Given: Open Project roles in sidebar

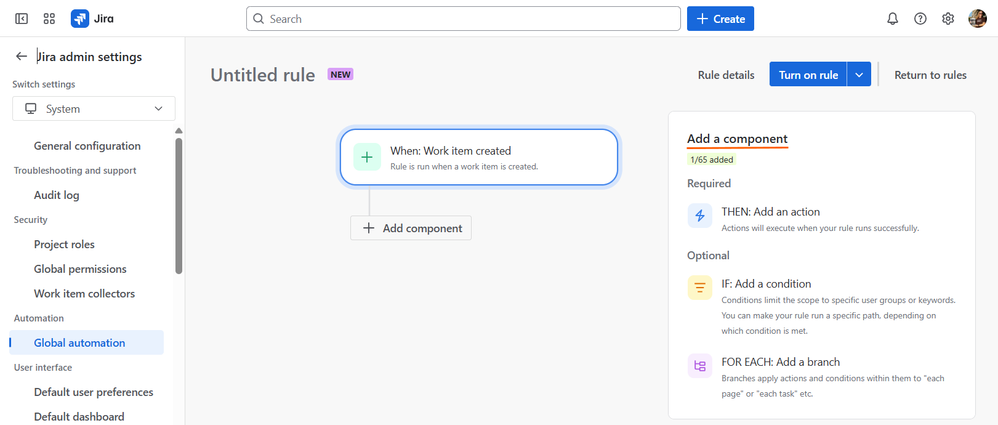Looking at the screenshot, I should [64, 244].
